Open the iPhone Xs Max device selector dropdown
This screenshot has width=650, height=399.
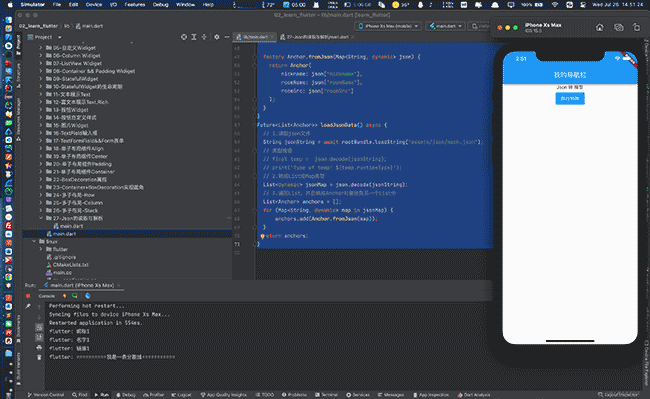(388, 26)
